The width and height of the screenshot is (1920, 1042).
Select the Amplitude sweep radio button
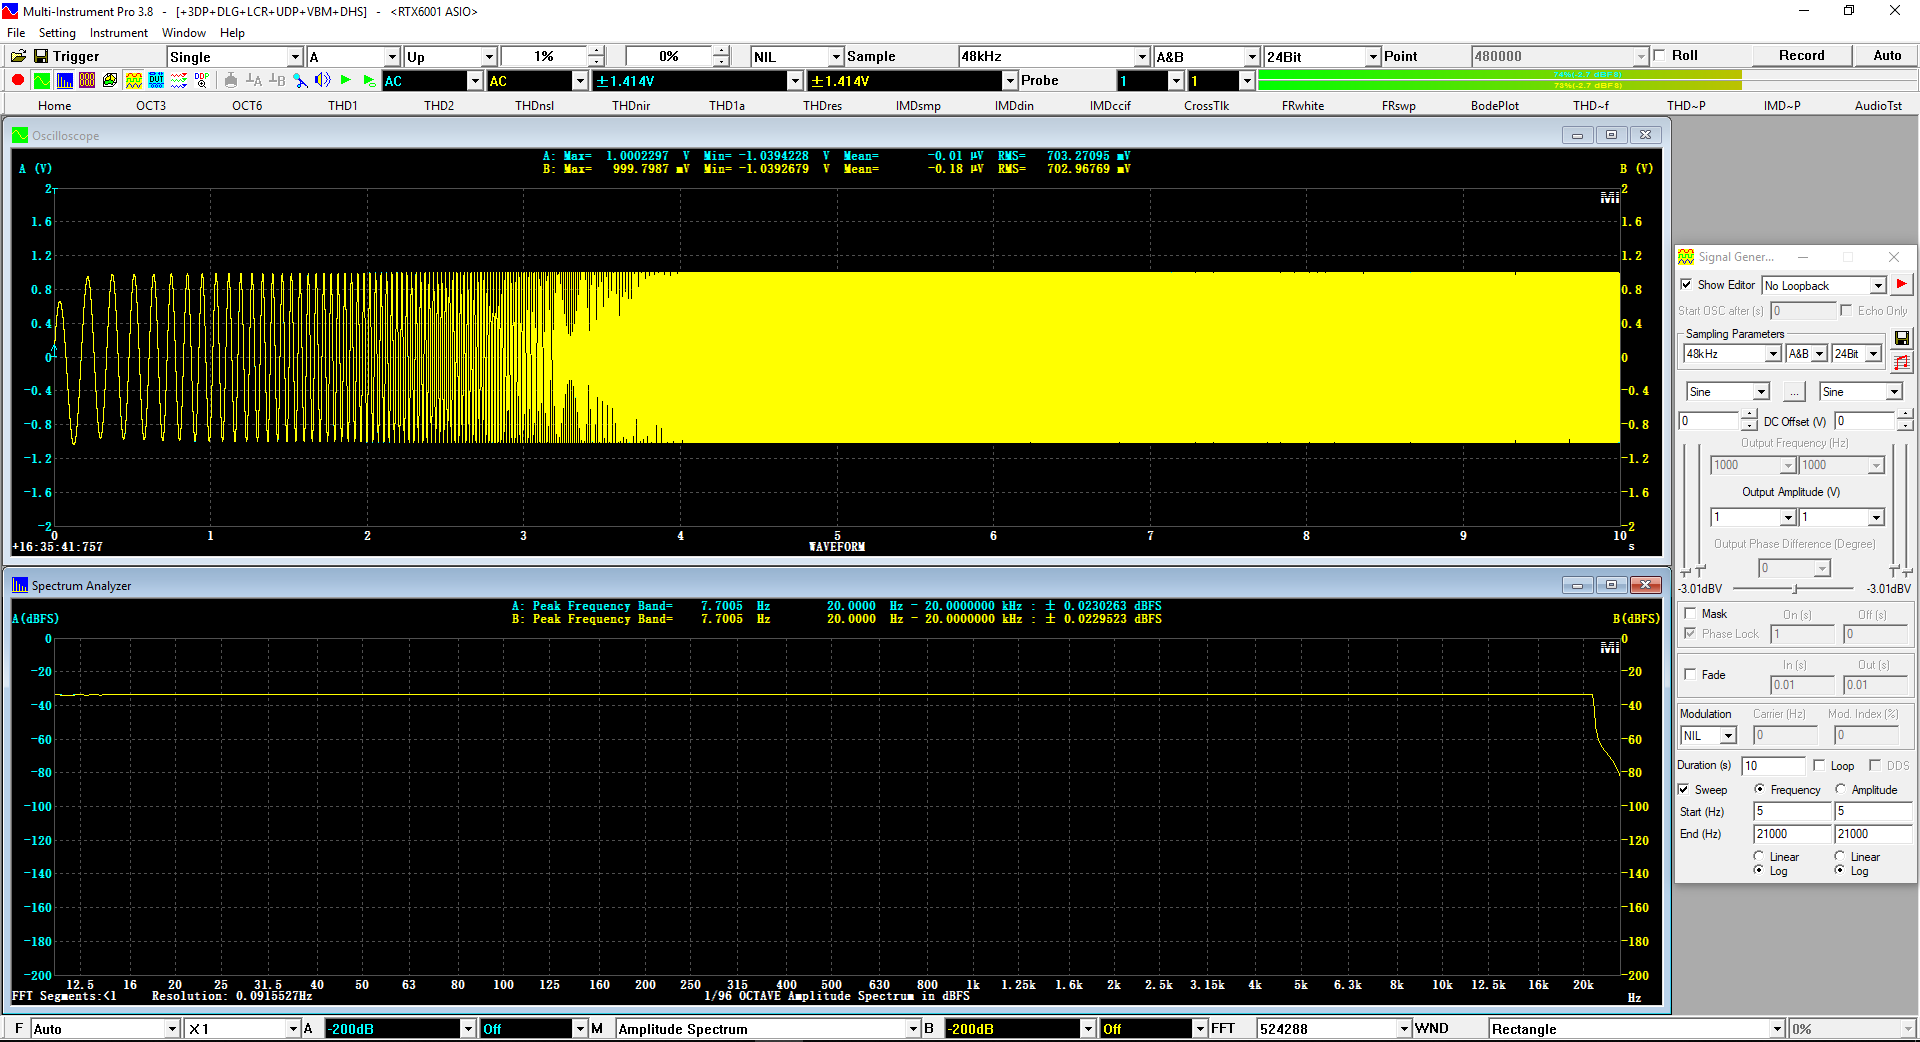[1840, 790]
